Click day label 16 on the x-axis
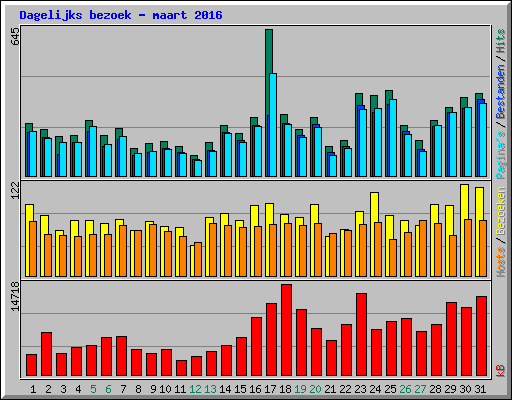The image size is (512, 400). 255,389
